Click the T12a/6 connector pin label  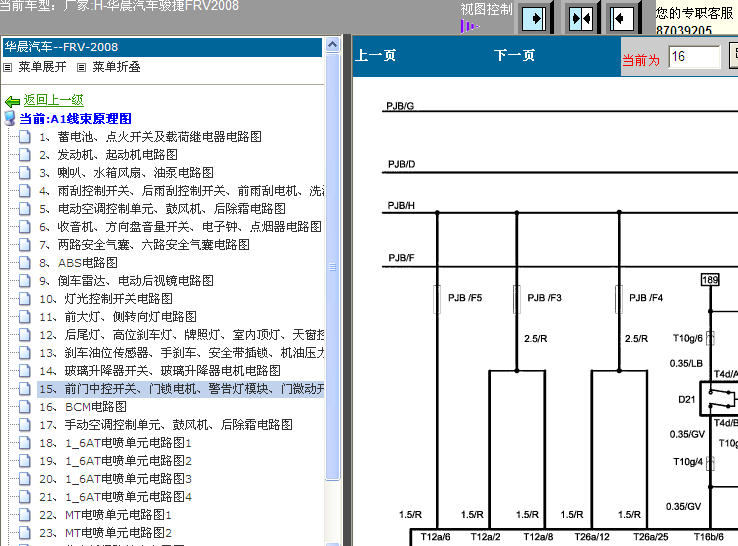click(435, 537)
